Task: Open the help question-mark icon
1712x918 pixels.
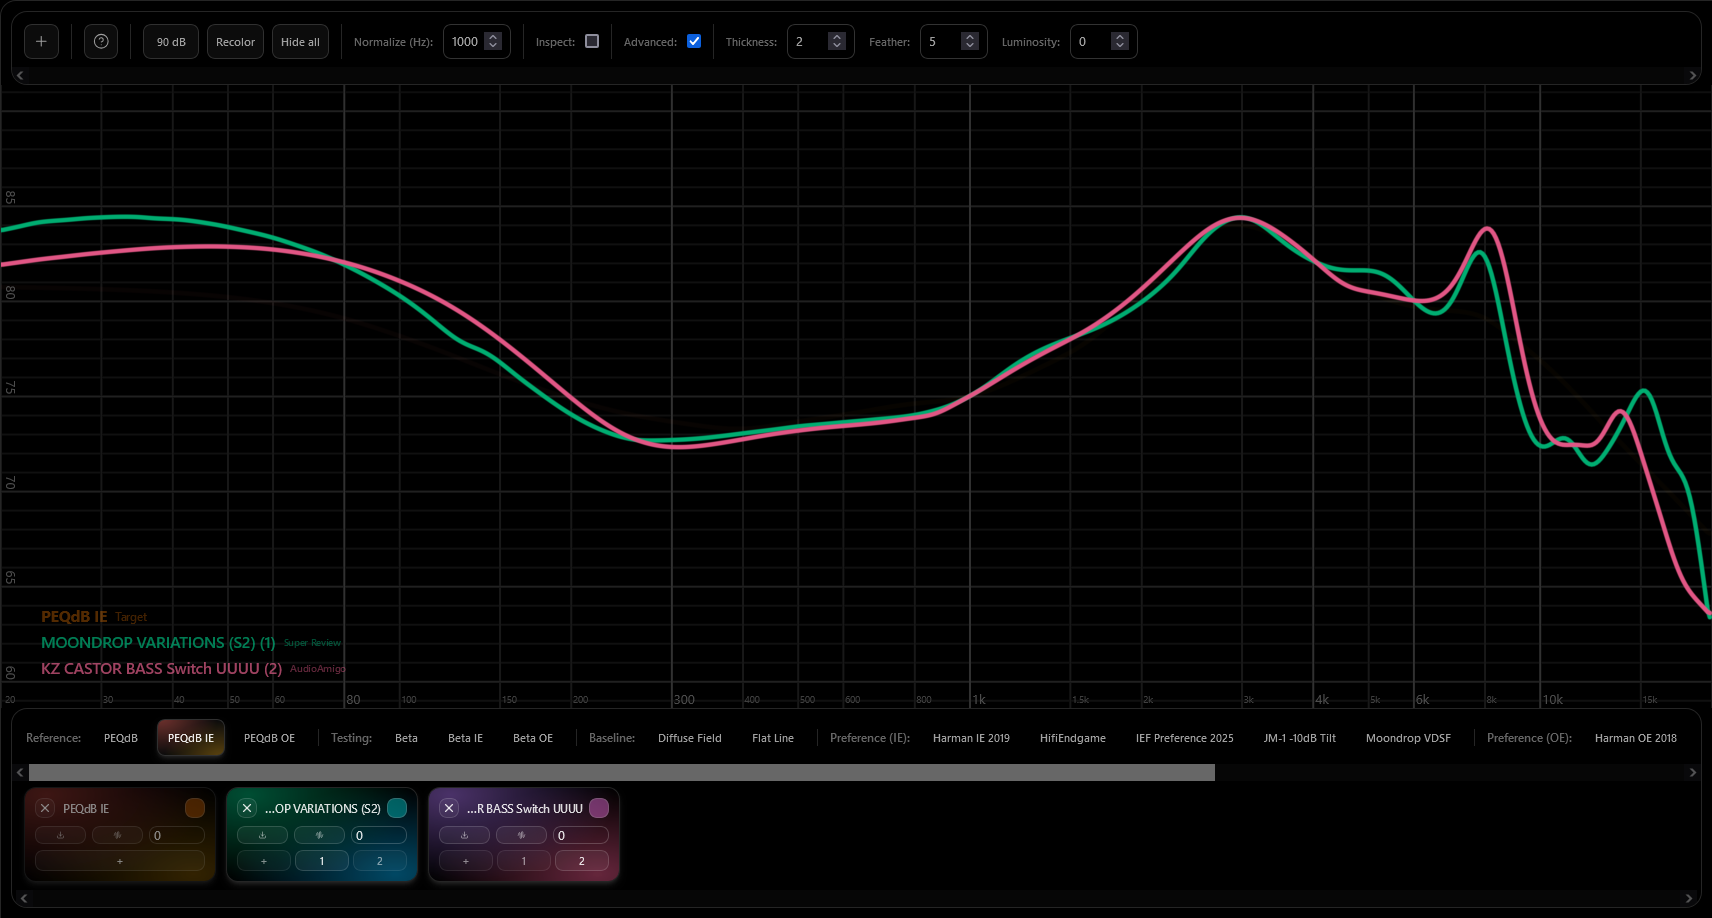Action: pos(101,42)
